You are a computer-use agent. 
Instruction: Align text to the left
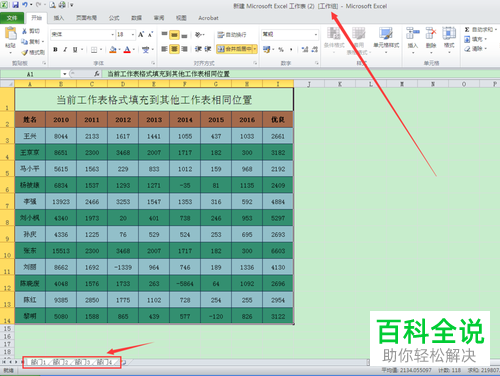point(164,49)
